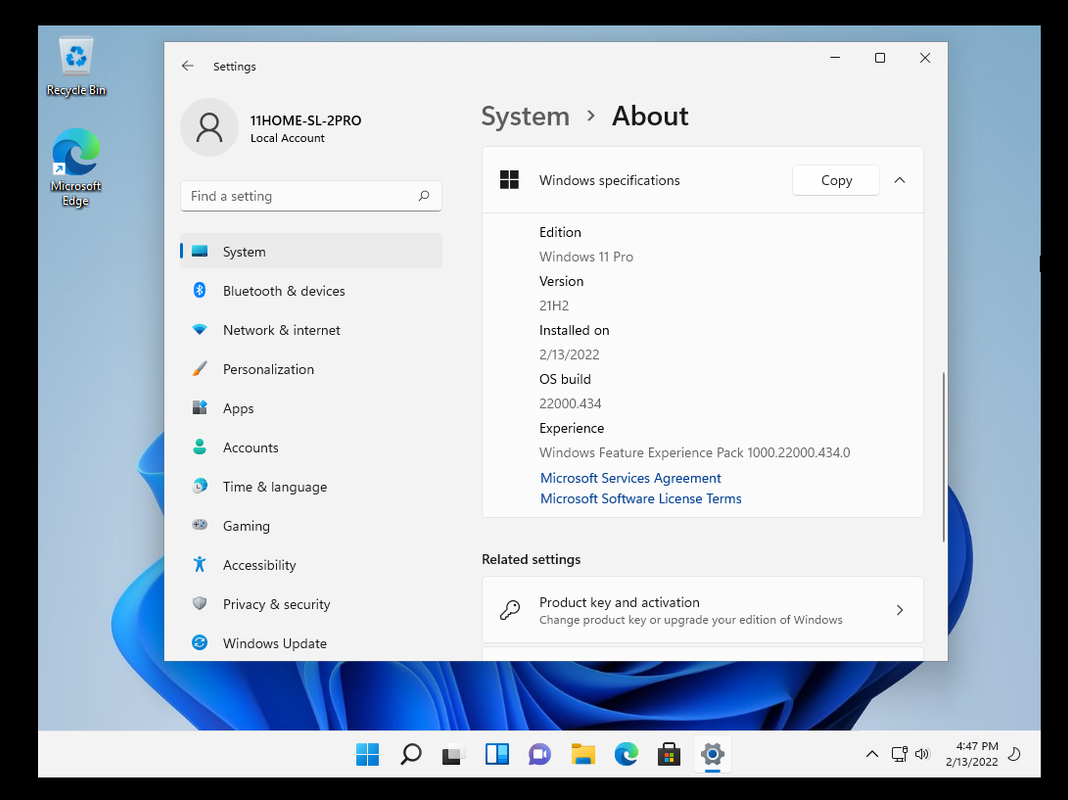Open Microsoft Edge desktop shortcut
Screen dimensions: 1068x800
pos(76,167)
